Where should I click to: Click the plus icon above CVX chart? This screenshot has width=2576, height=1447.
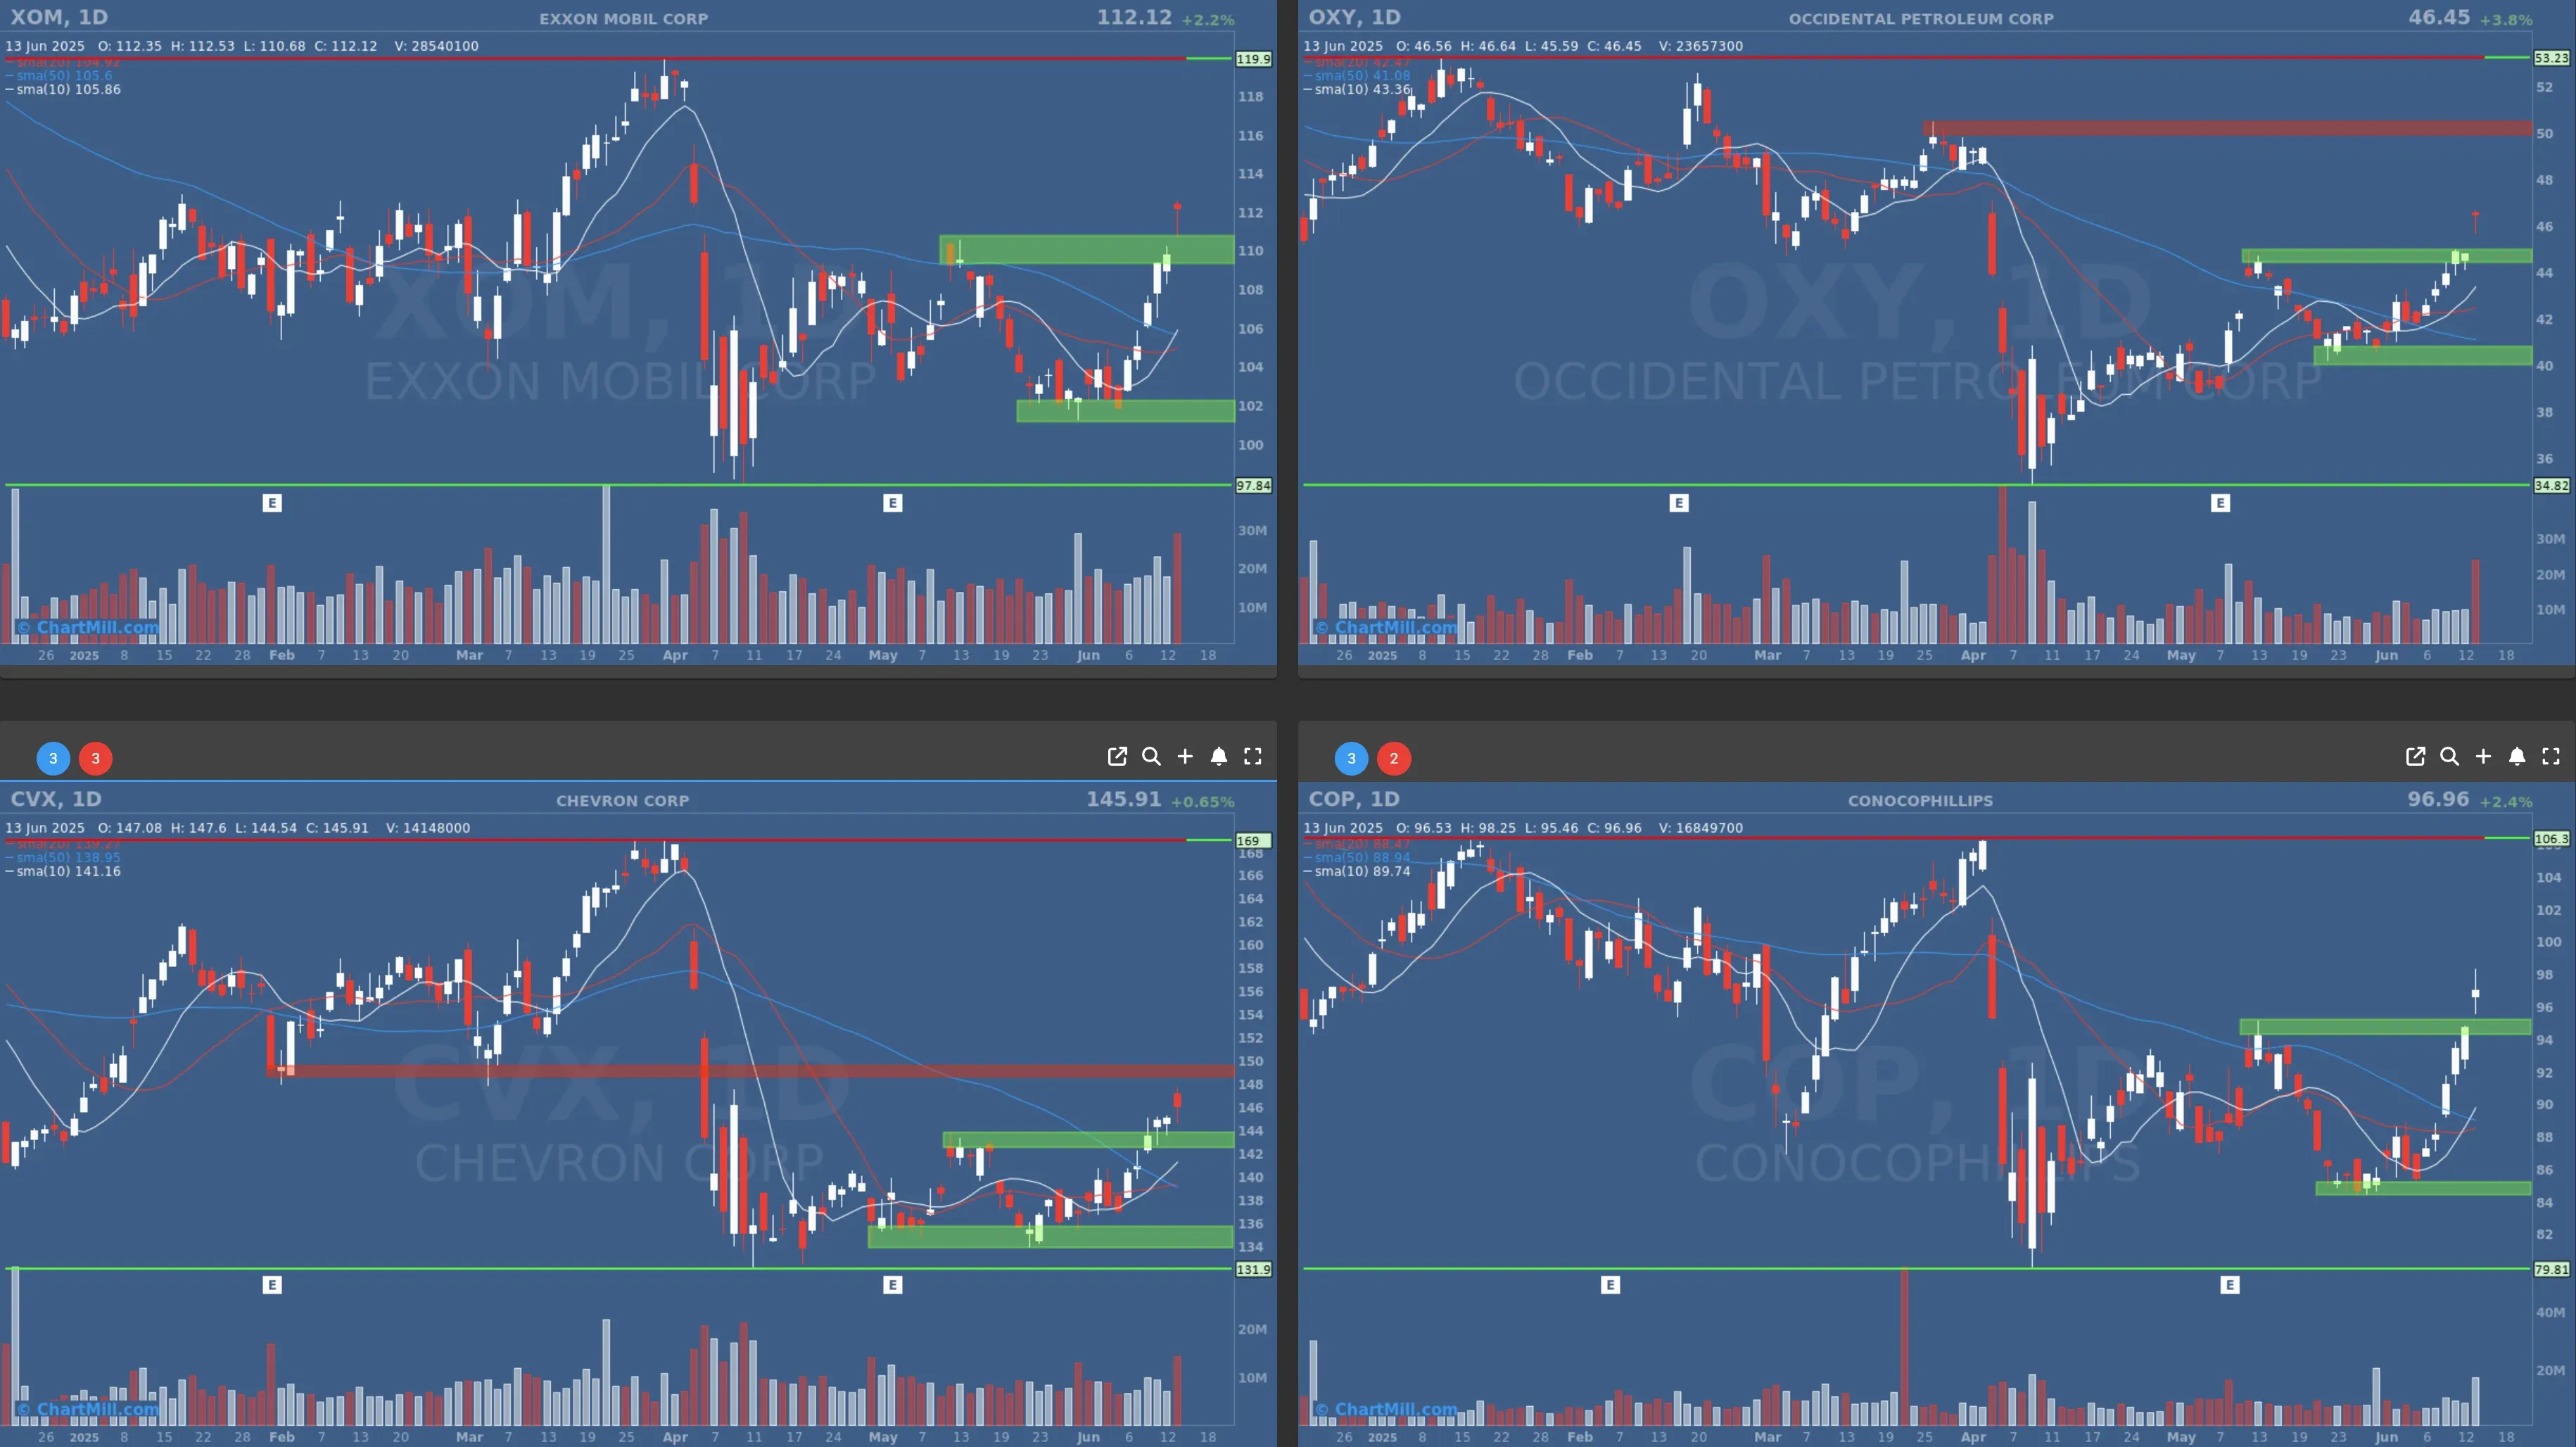[x=1185, y=757]
